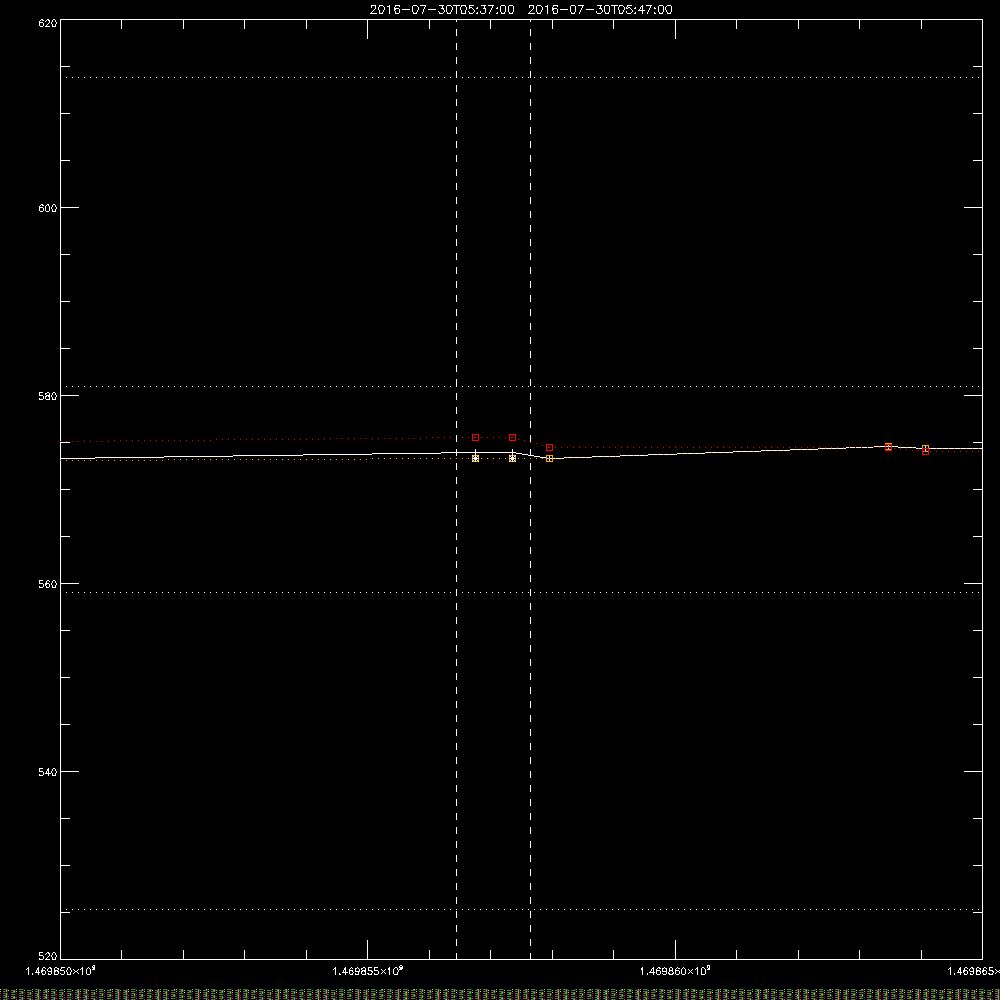Pick the first red square marker between dashed lines
1000x1000 pixels.
click(475, 438)
